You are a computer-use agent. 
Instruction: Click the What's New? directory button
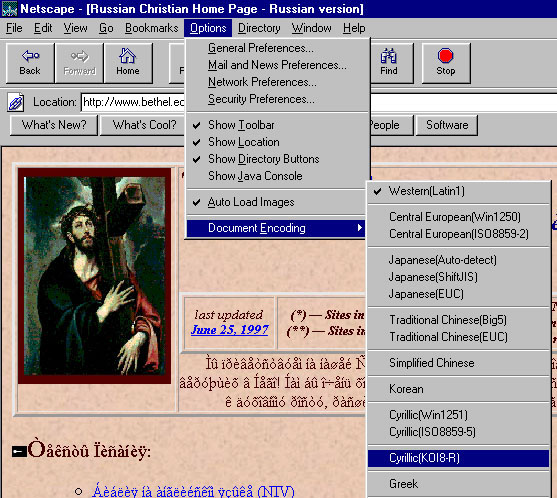[54, 125]
